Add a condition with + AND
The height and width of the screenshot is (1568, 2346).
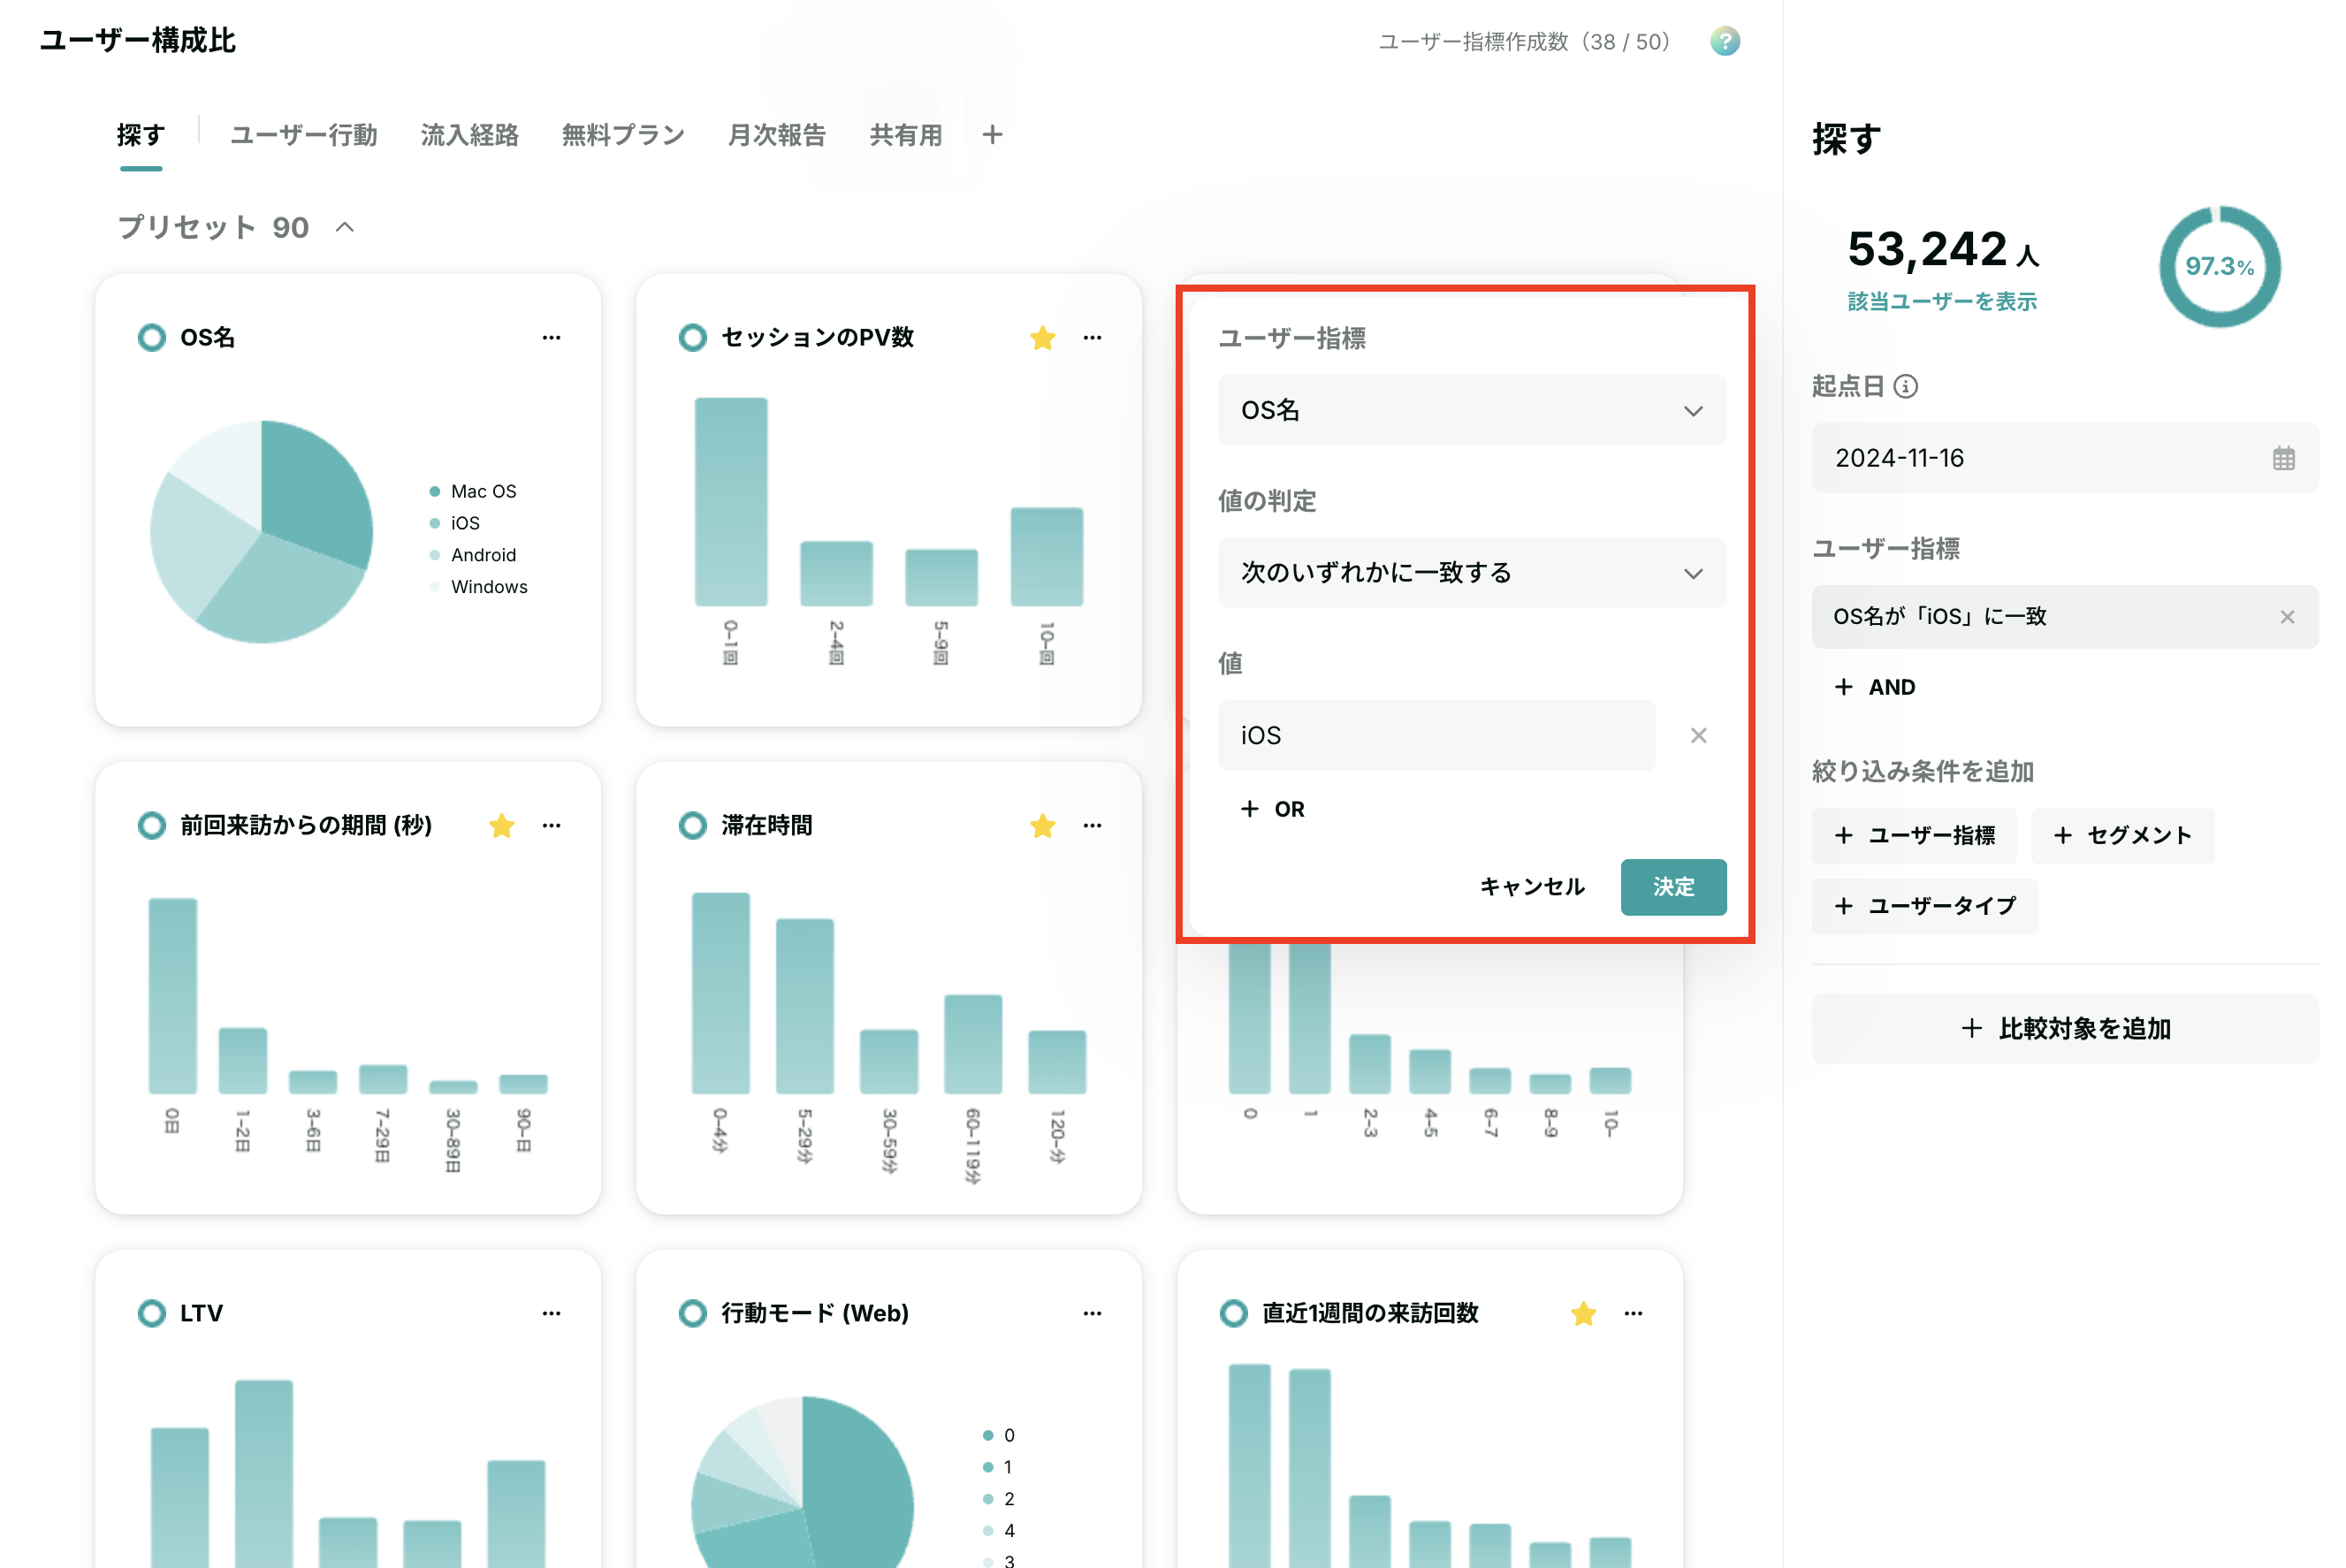[1875, 687]
